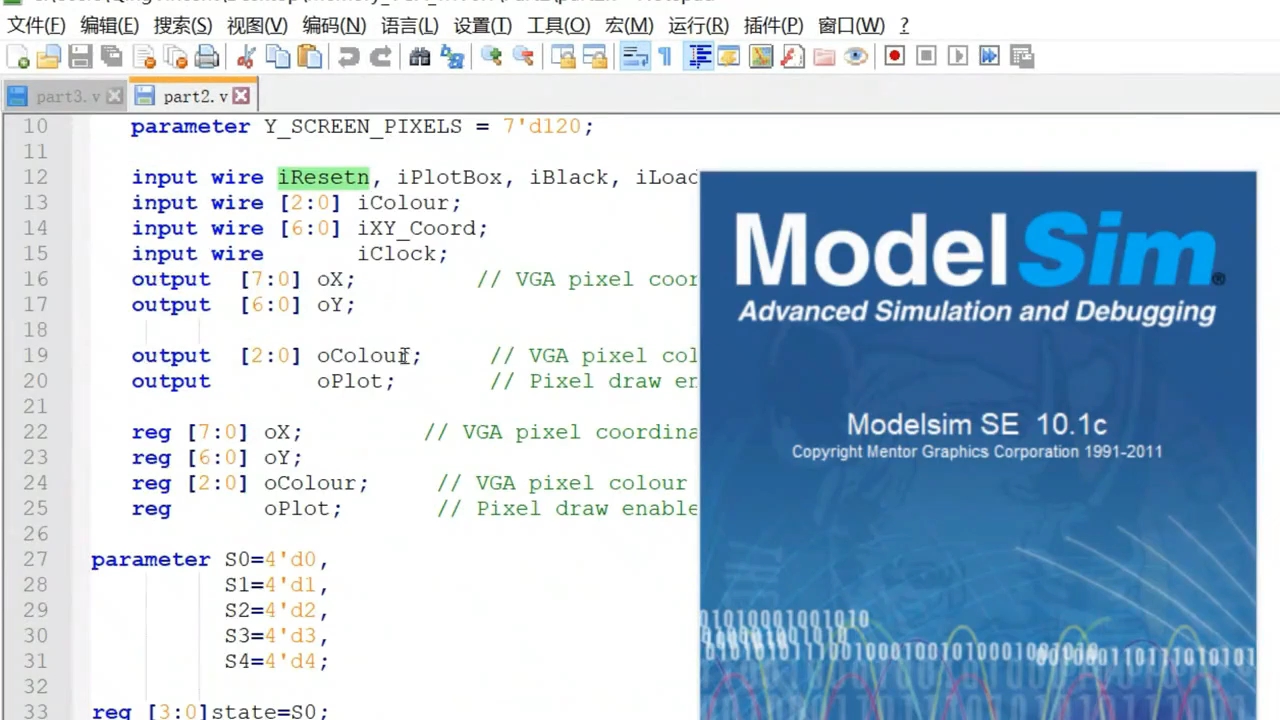Click the Undo arrow icon

[x=349, y=56]
